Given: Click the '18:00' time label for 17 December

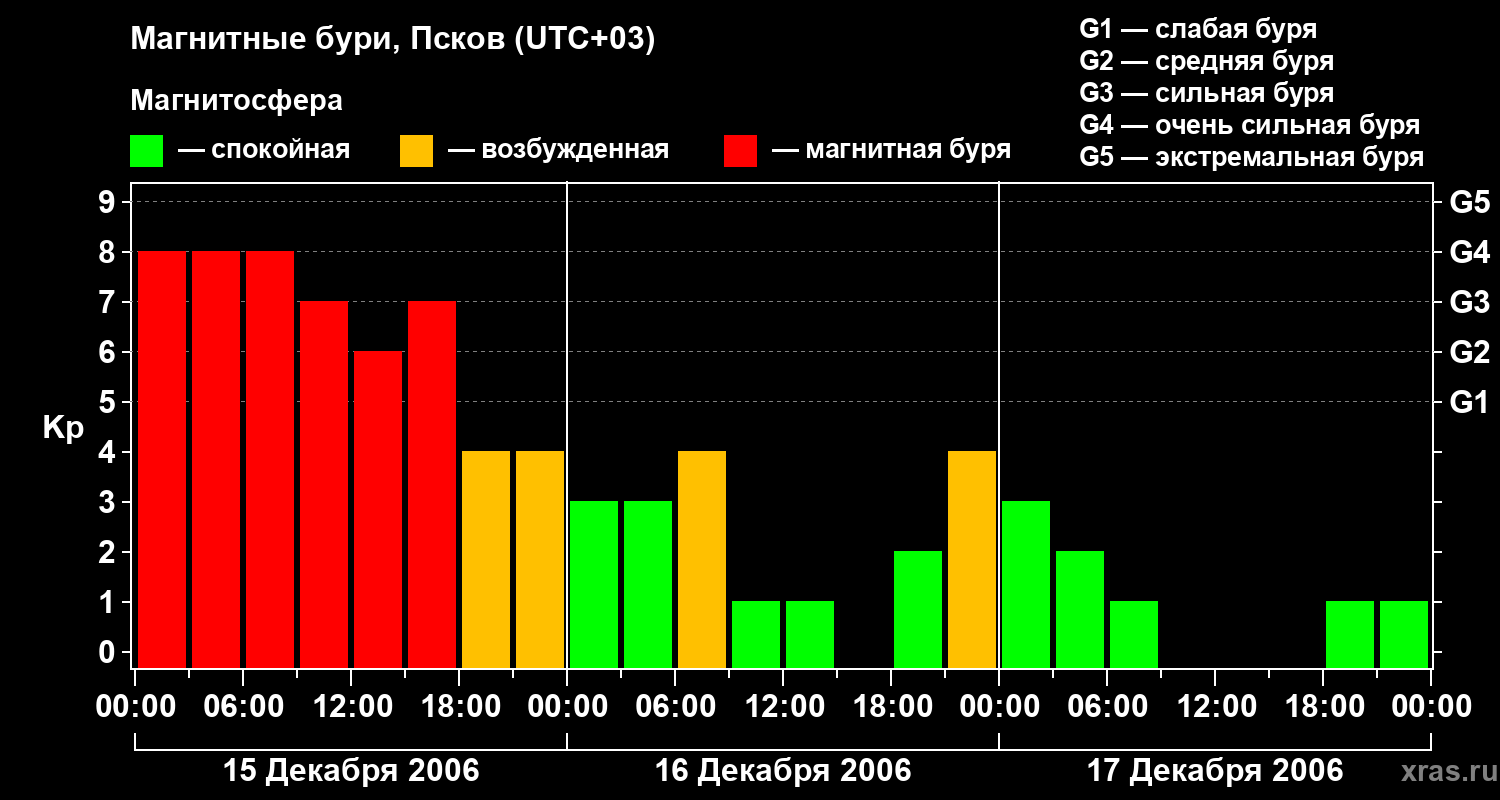Looking at the screenshot, I should point(1323,707).
